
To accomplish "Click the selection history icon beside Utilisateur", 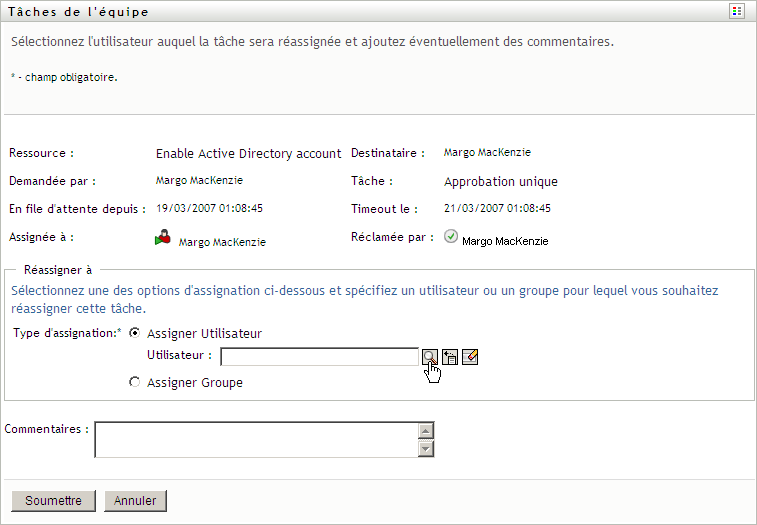I will [450, 357].
